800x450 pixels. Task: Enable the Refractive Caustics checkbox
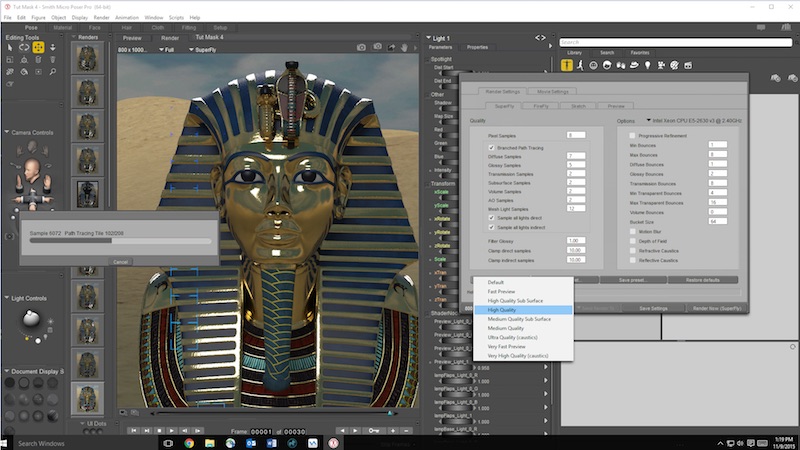point(633,251)
